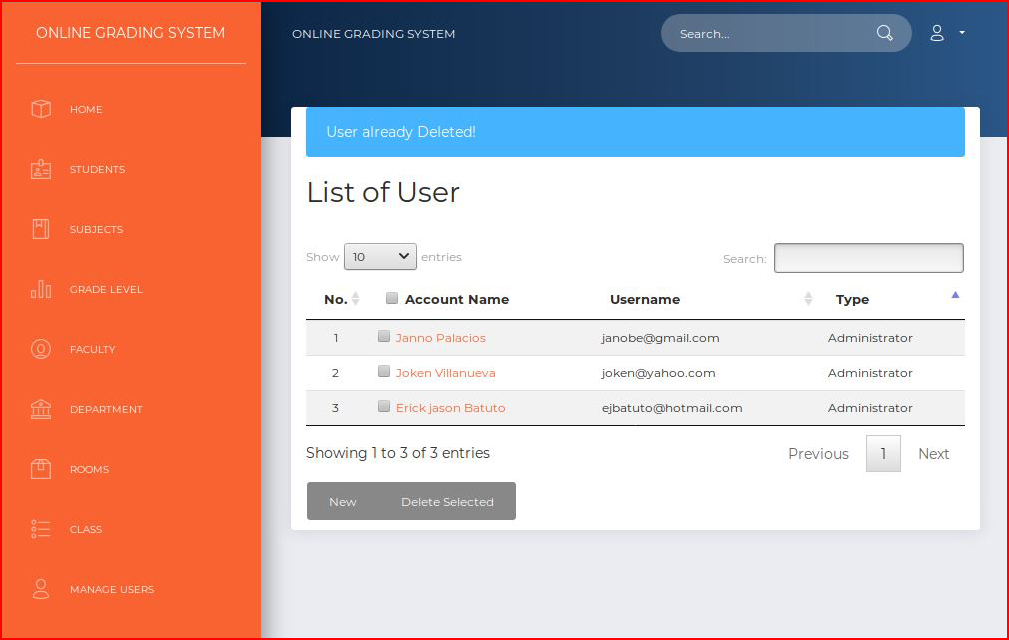Check the box for Erick jason Batuto

click(384, 406)
